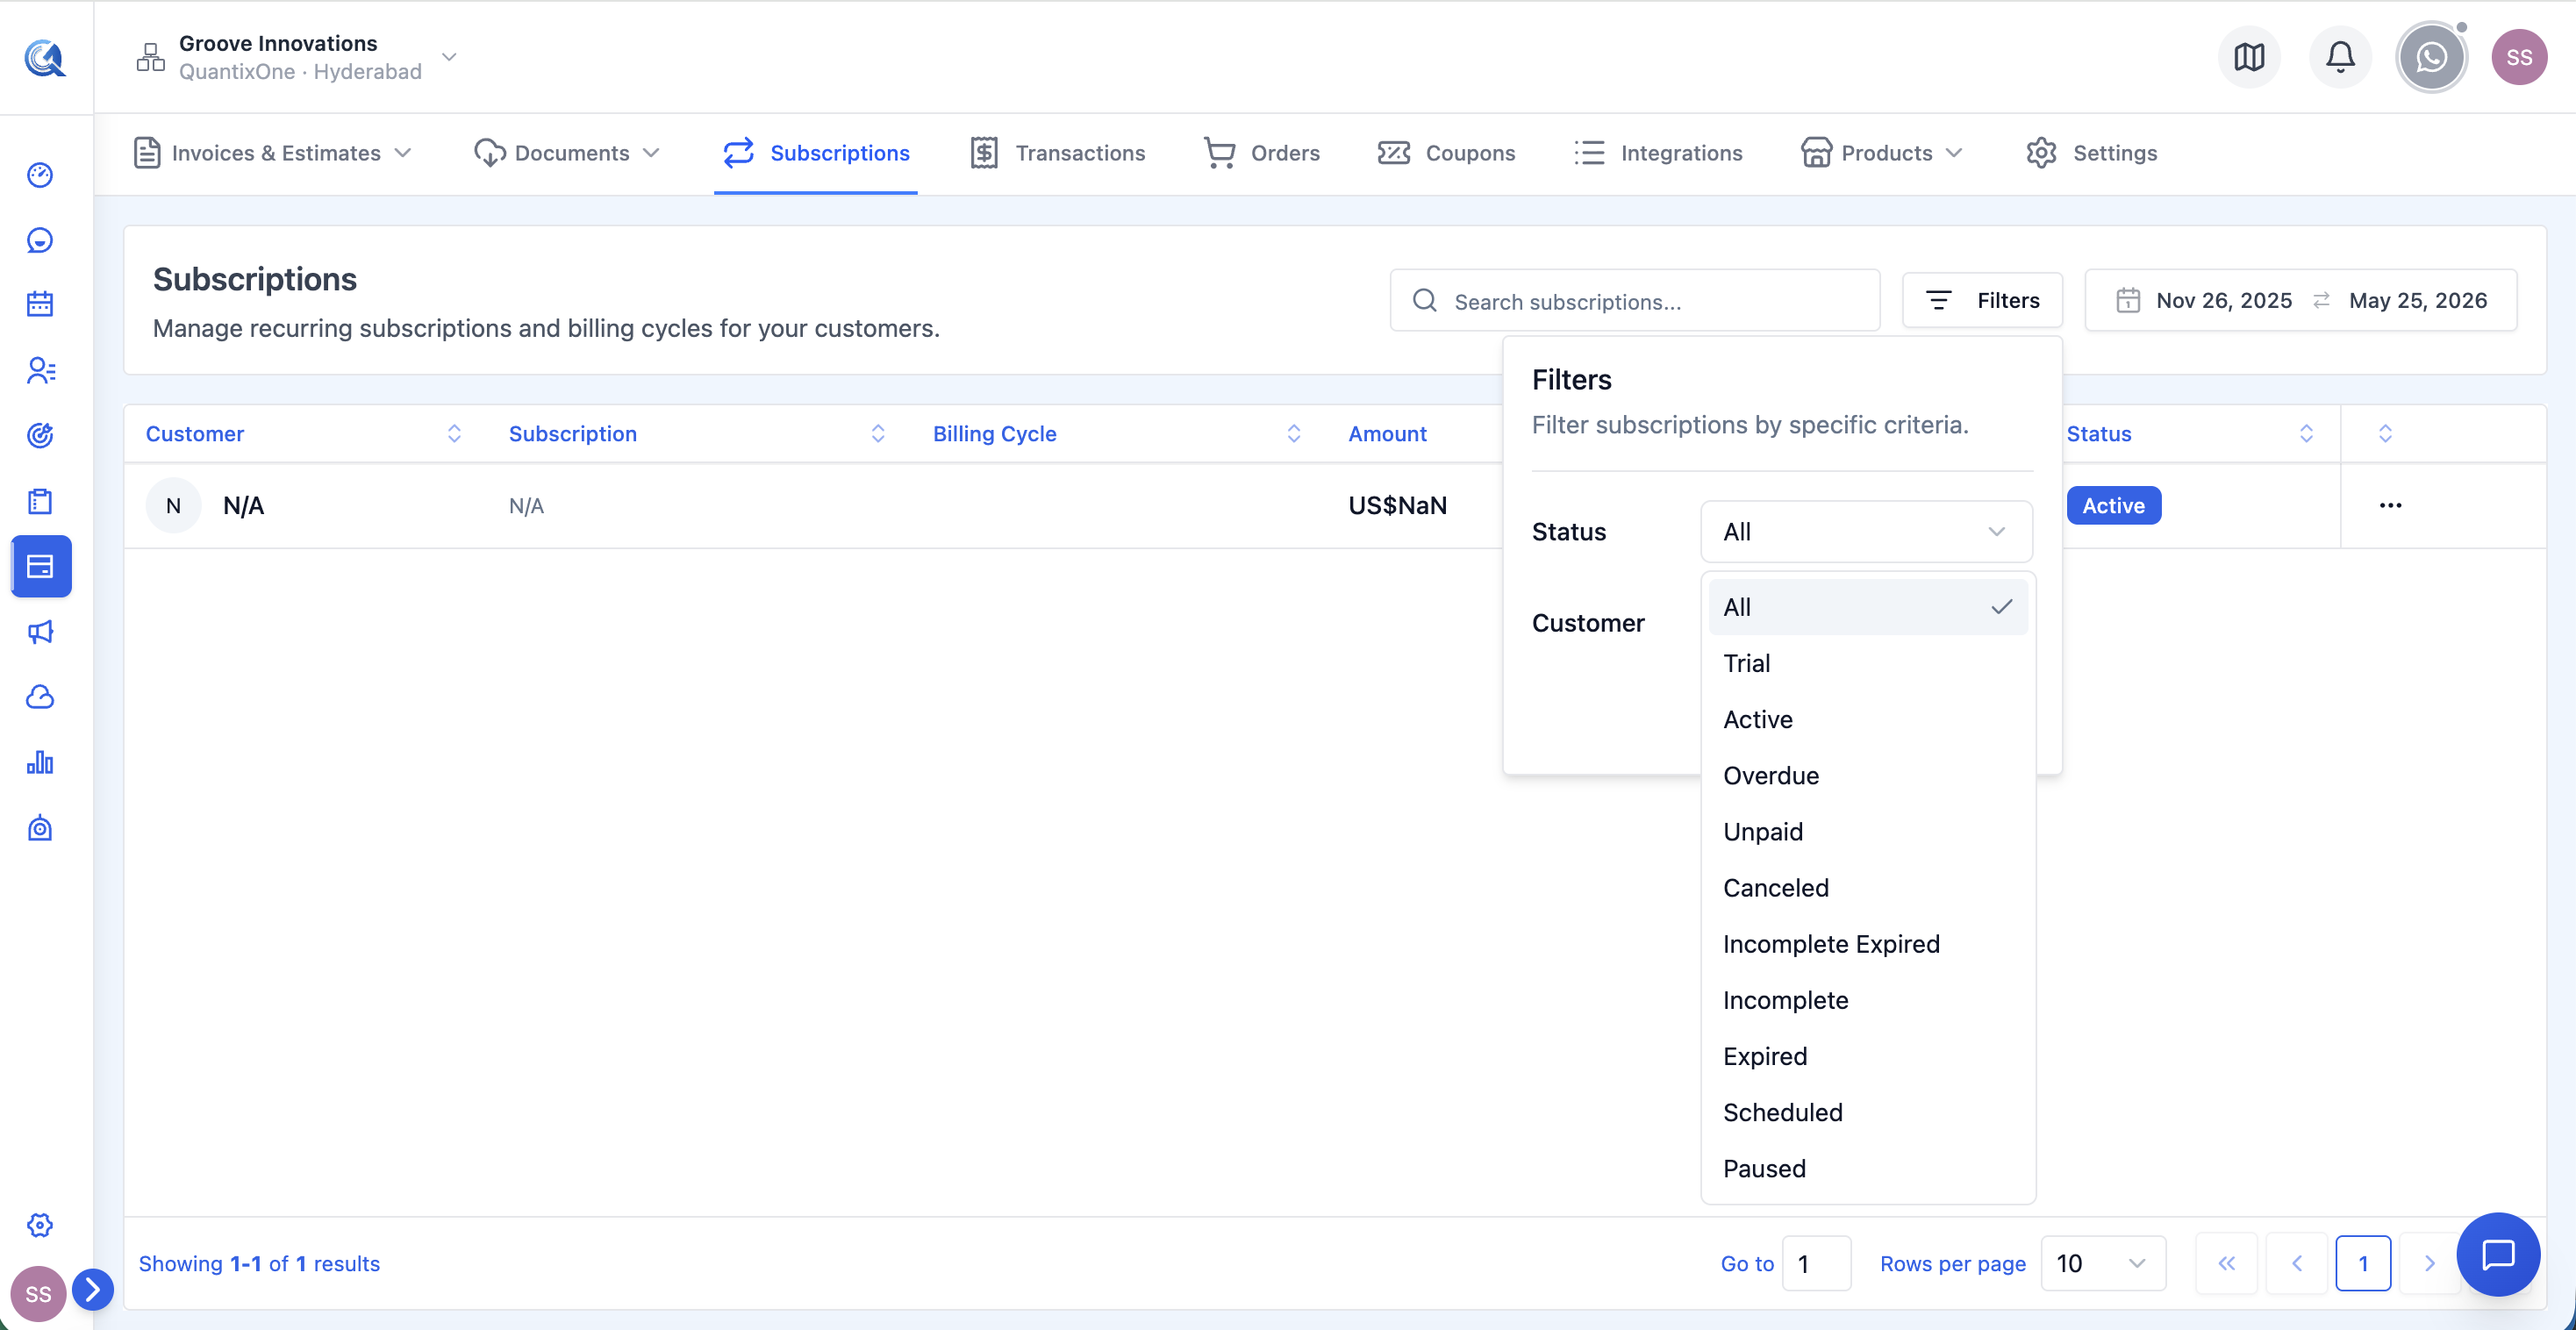This screenshot has width=2576, height=1330.
Task: Open the dashboard gauge icon in sidebar
Action: click(40, 175)
